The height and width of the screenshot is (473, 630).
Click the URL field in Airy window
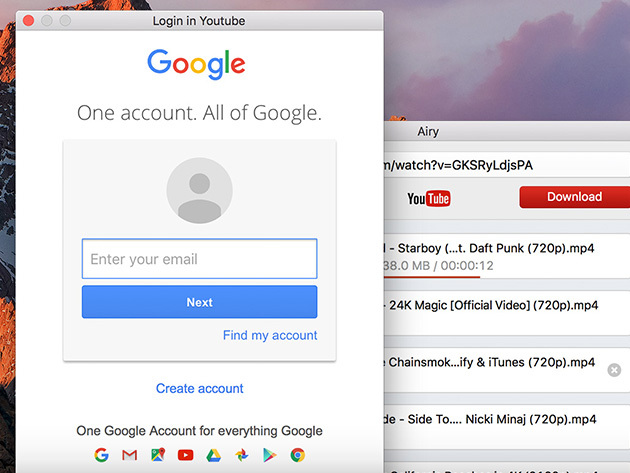point(507,165)
